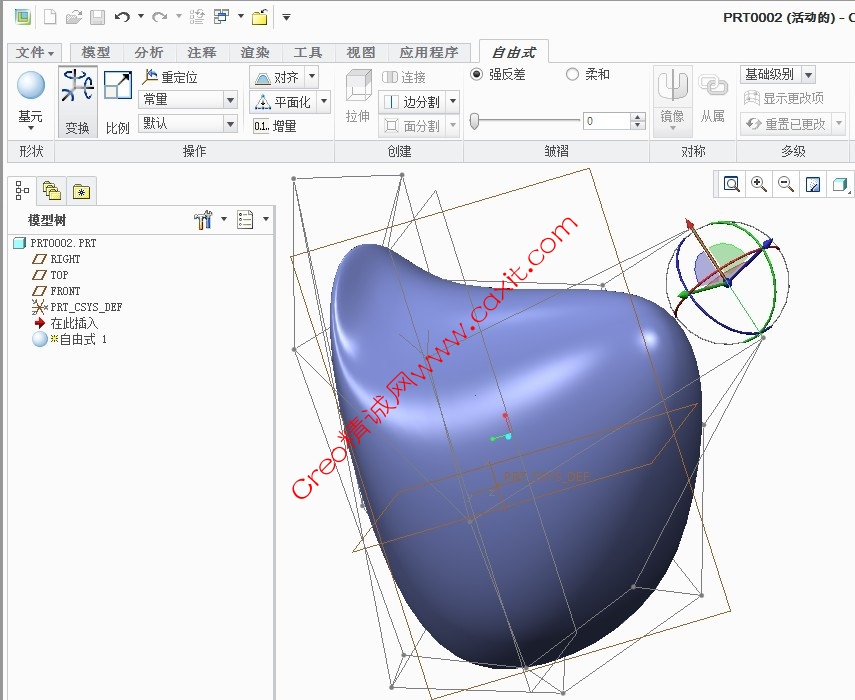Open the model tree settings tool icon
855x700 pixels.
click(x=203, y=220)
